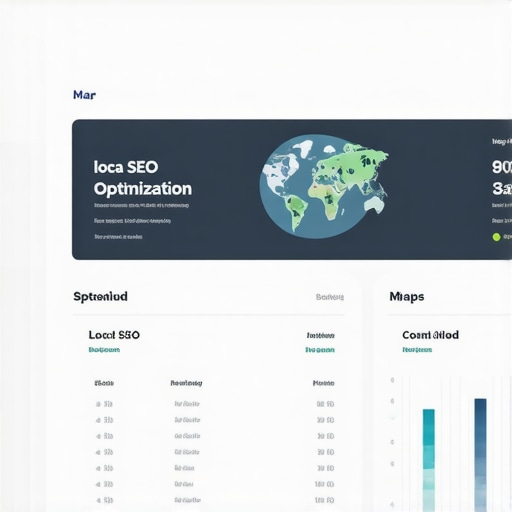
Task: Click the "Sptrenlud" section heading
Action: pos(100,296)
